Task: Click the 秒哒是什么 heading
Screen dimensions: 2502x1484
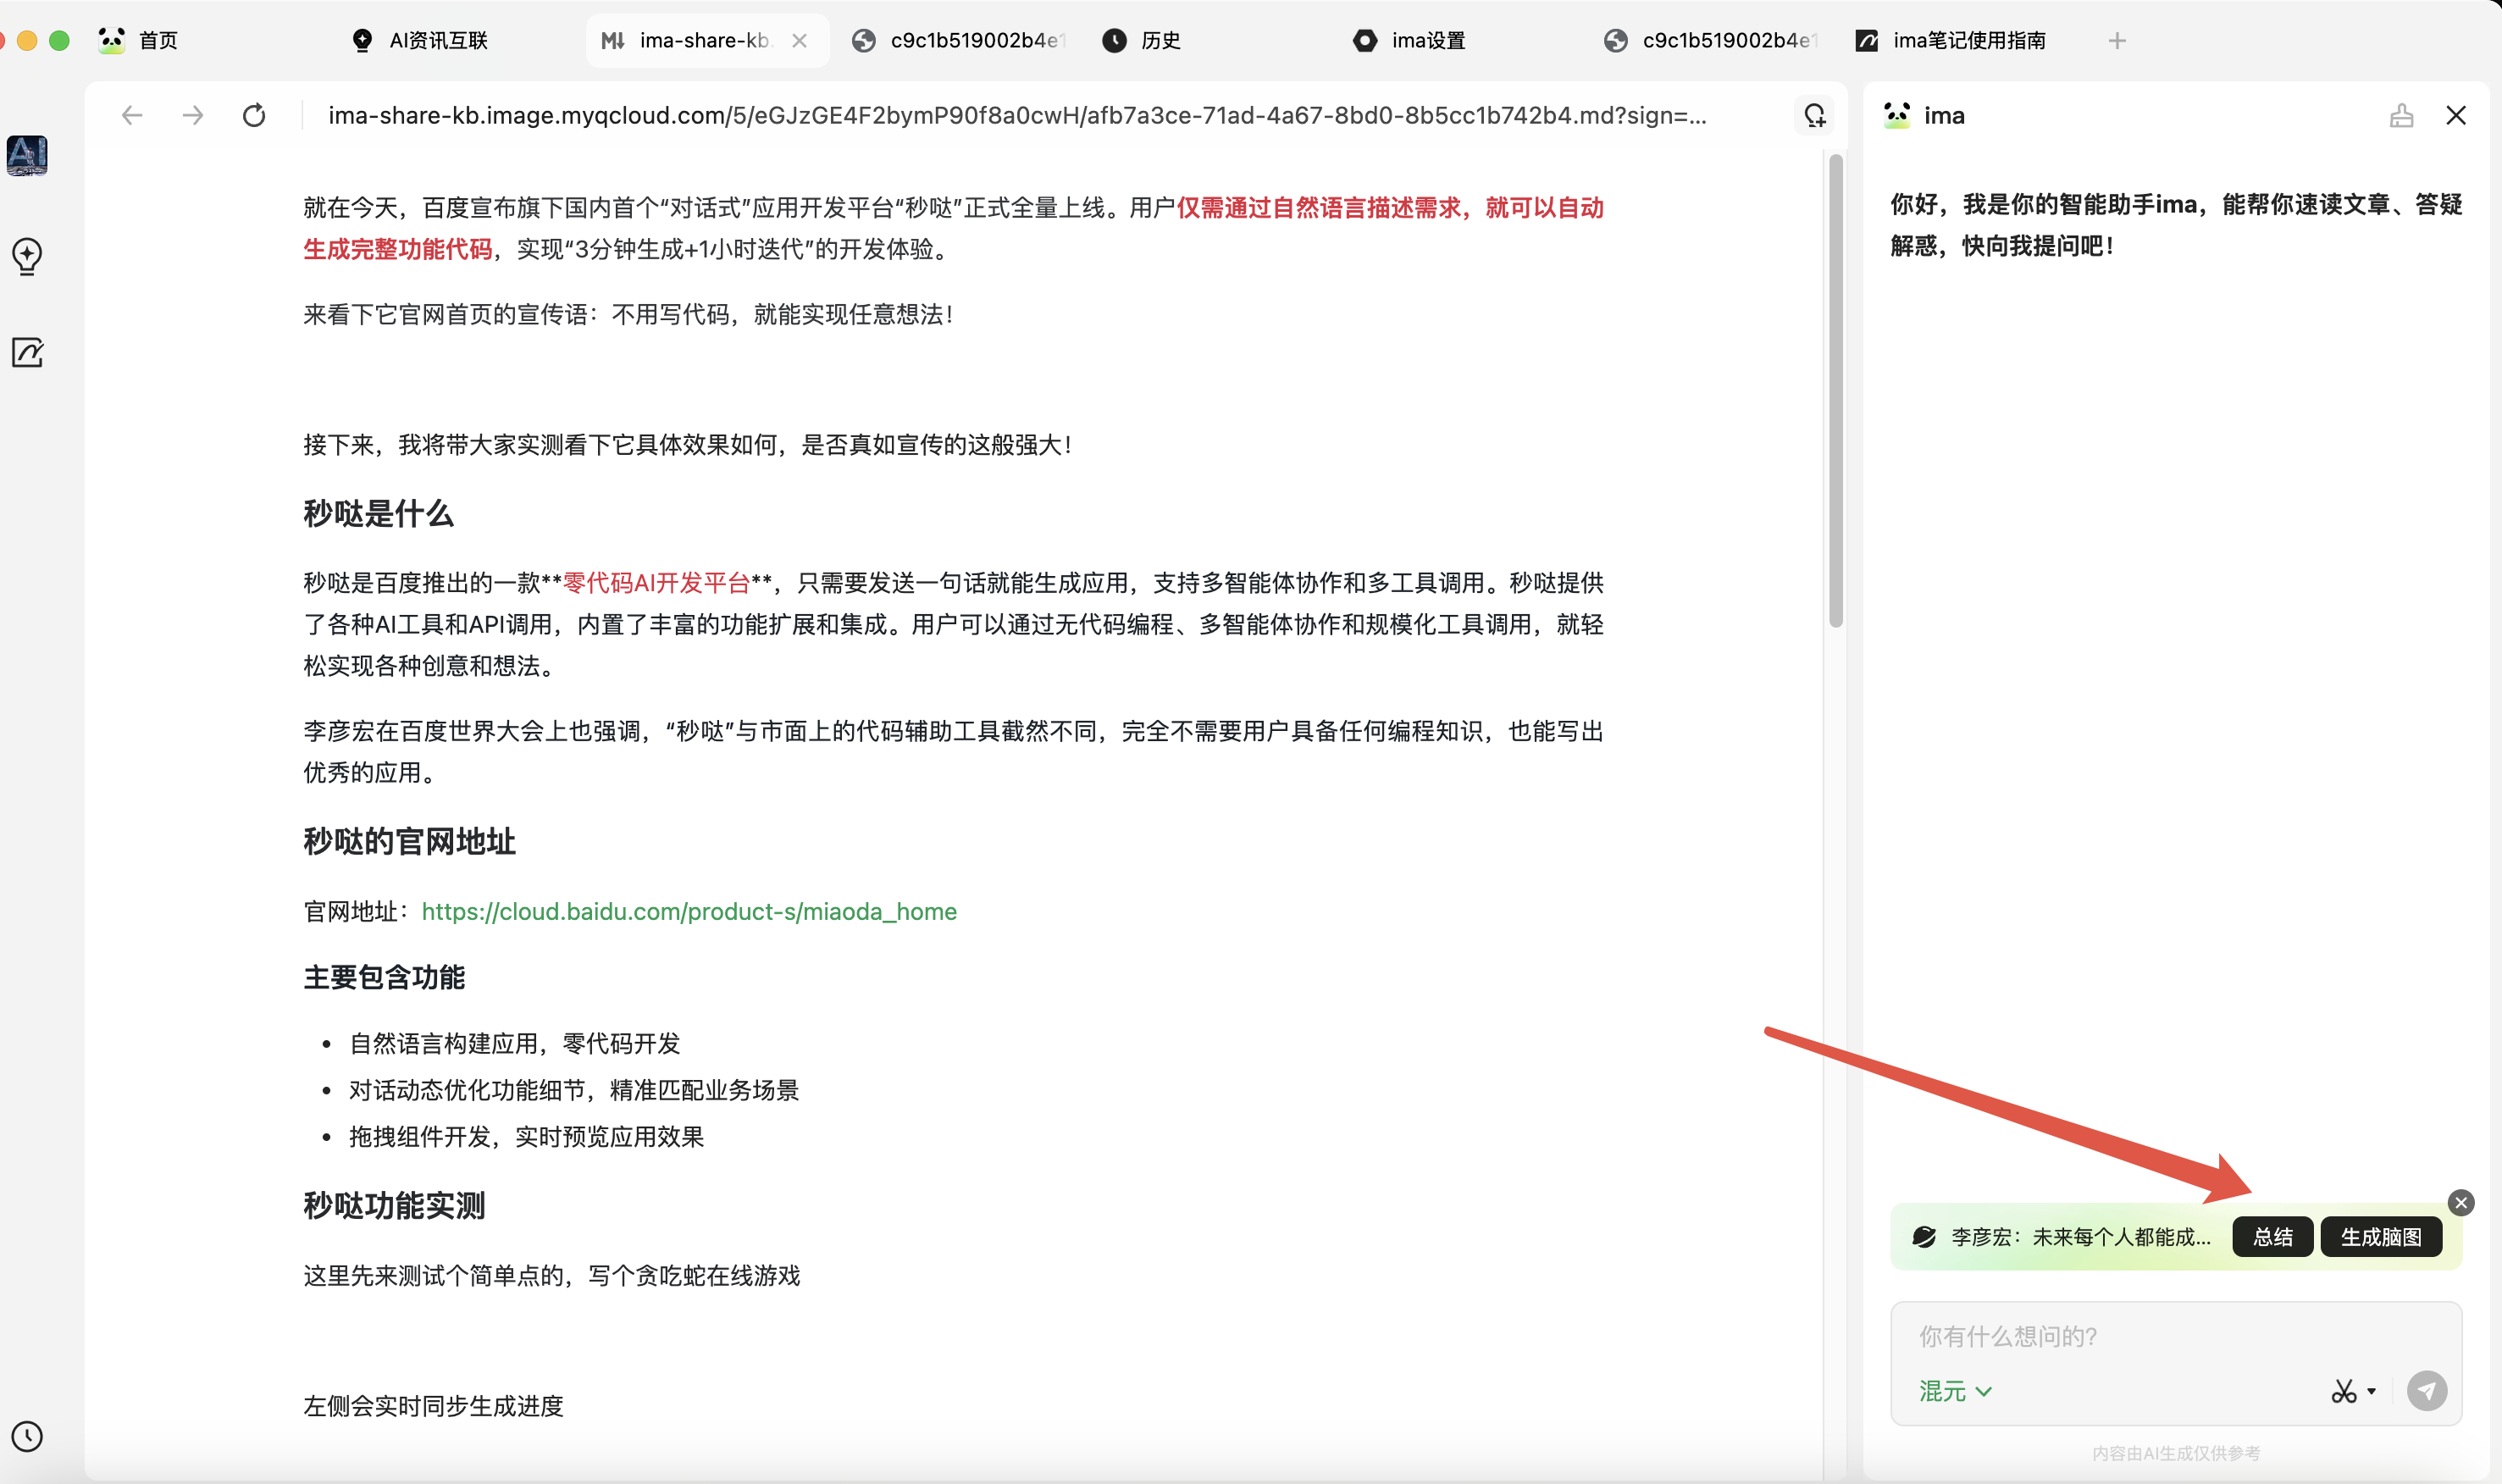Action: pyautogui.click(x=379, y=514)
